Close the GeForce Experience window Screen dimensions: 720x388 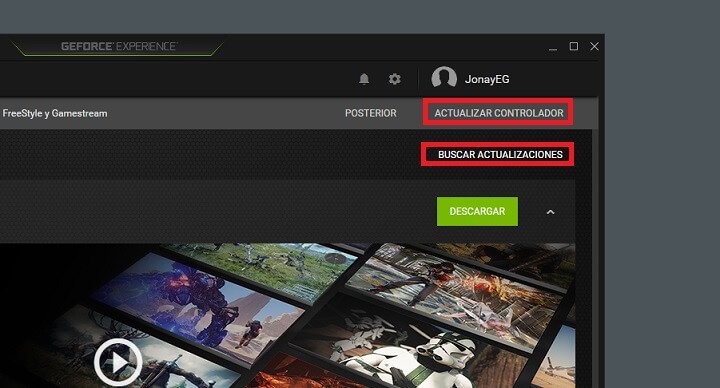click(594, 46)
